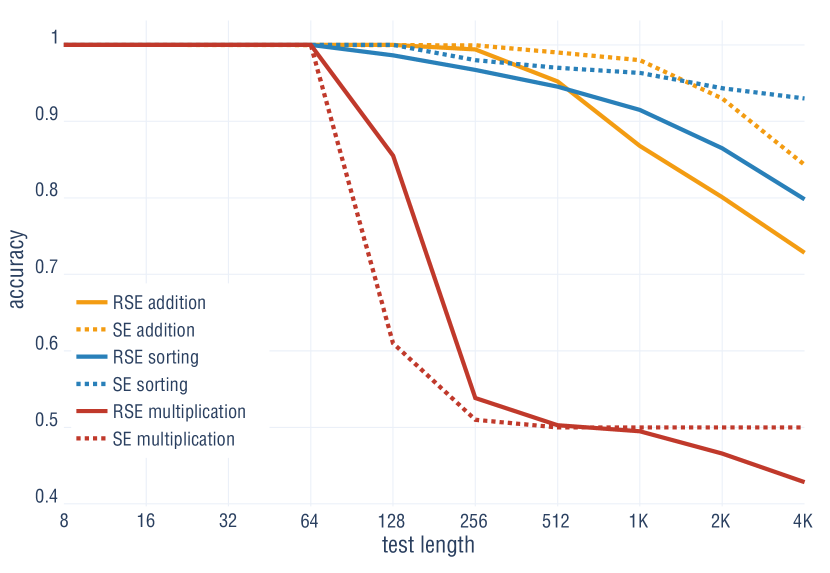Select the "test length" x-axis title
Screen dimensions: 830x573
tap(428, 546)
